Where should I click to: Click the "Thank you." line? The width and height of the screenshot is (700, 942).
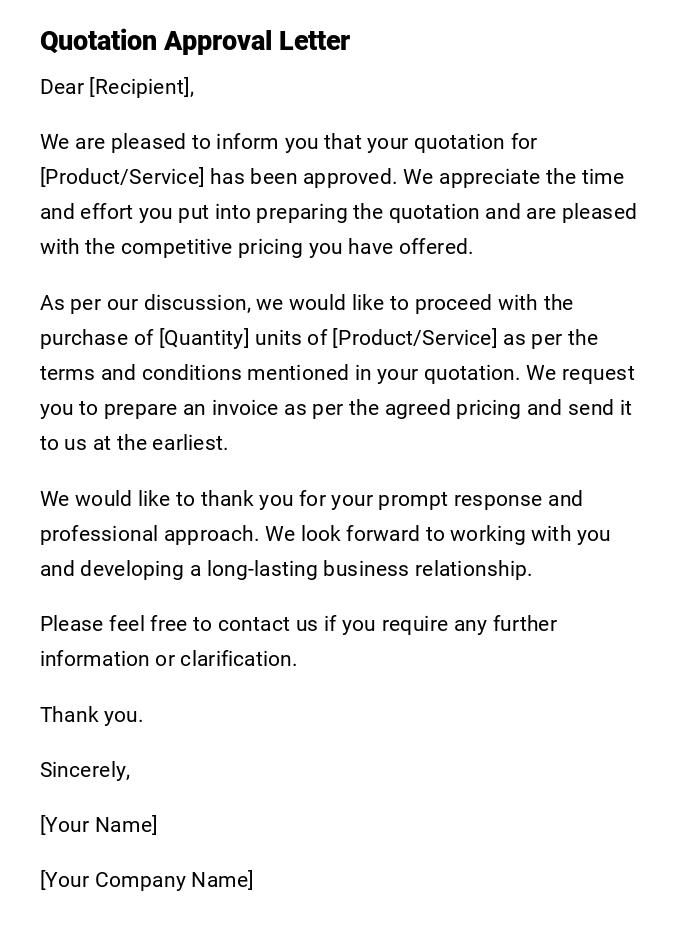[91, 715]
